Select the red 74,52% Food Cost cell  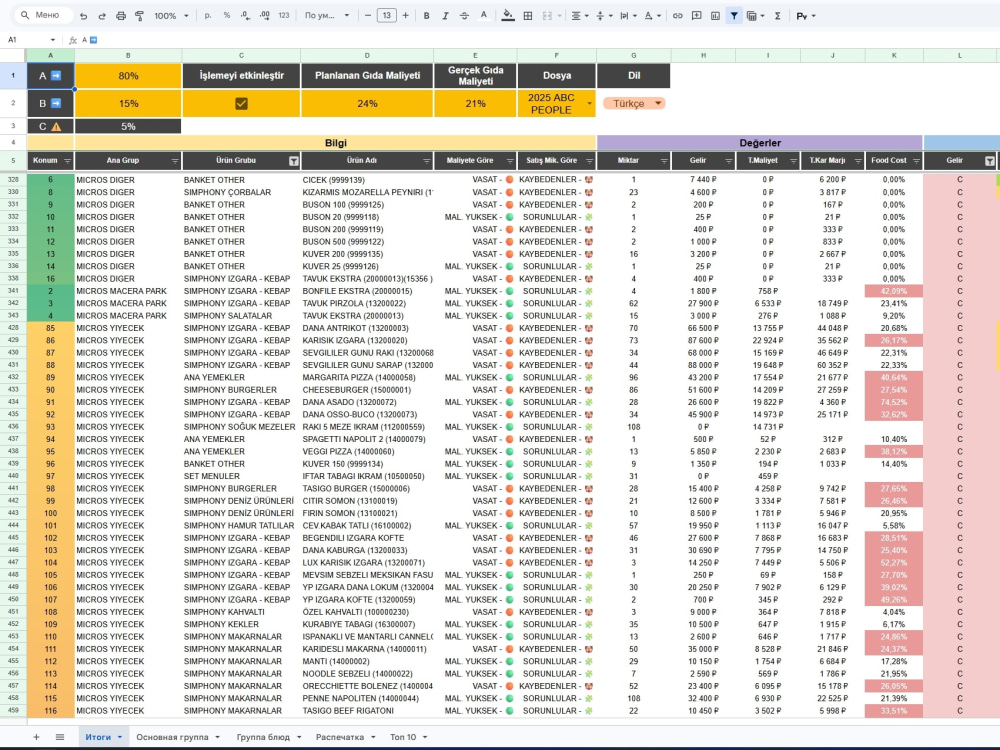pyautogui.click(x=893, y=402)
